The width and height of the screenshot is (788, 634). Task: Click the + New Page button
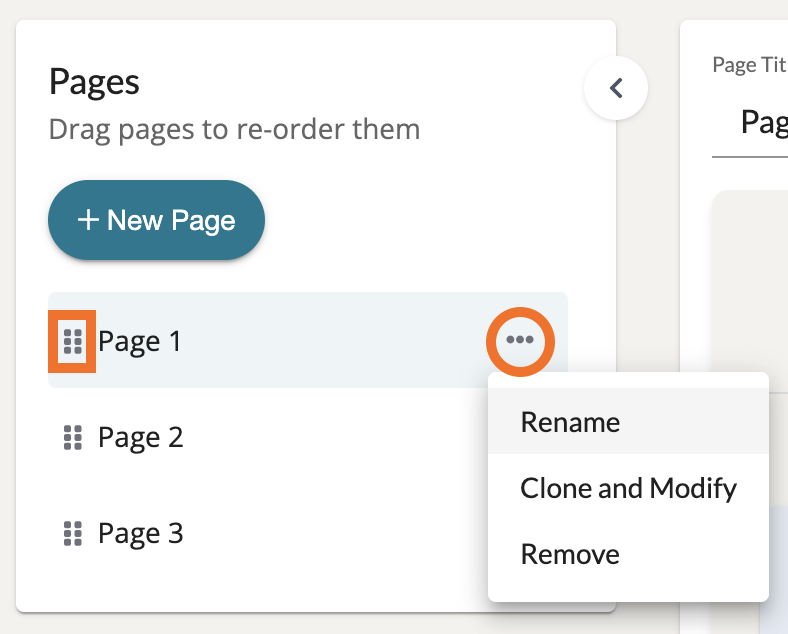[156, 220]
